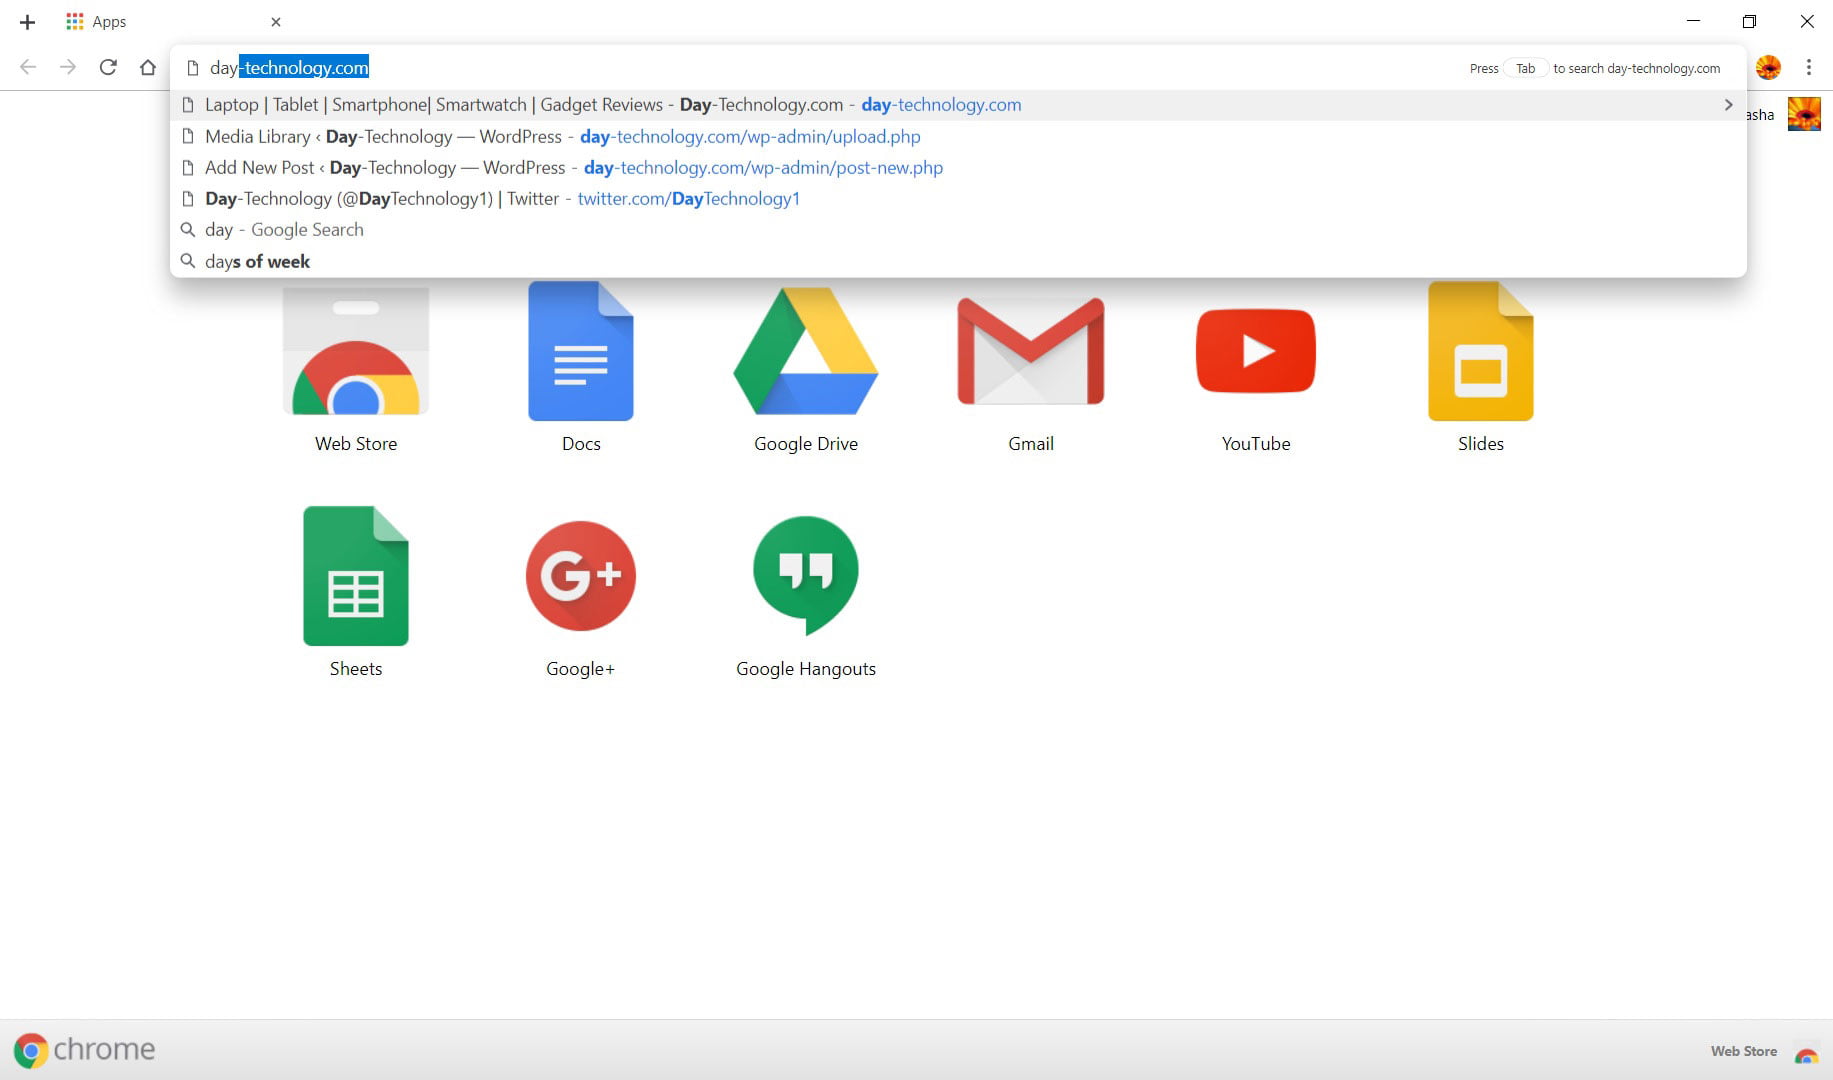Launch the Google+ app
This screenshot has height=1080, width=1833.
581,576
